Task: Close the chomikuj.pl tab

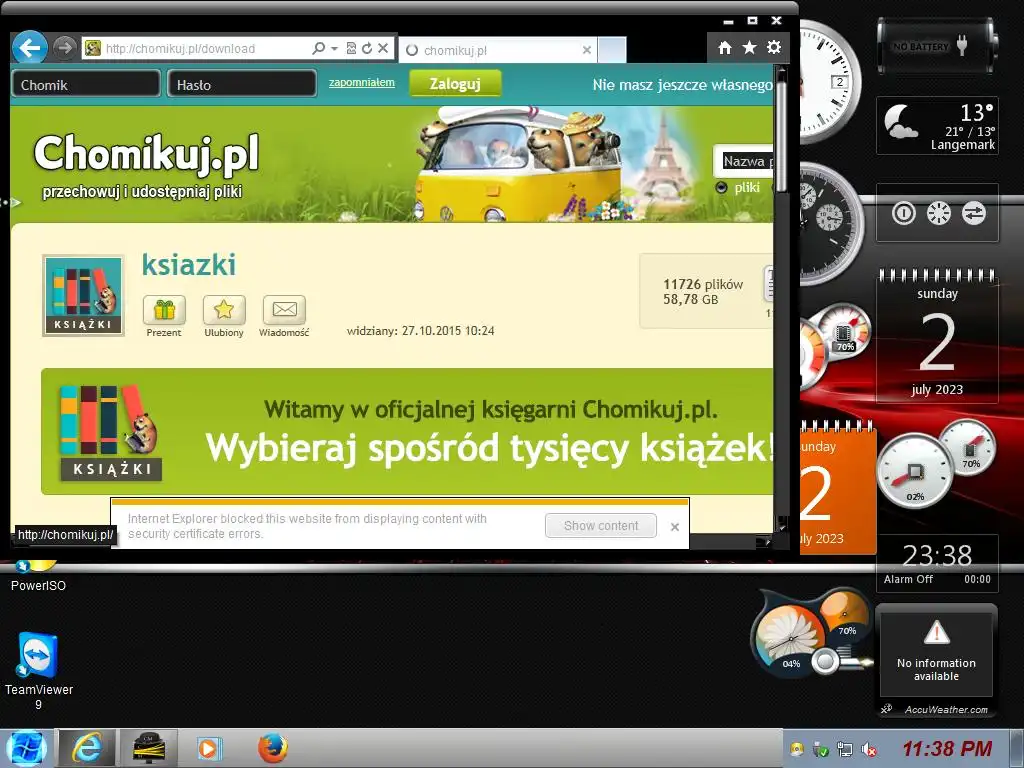Action: point(586,50)
